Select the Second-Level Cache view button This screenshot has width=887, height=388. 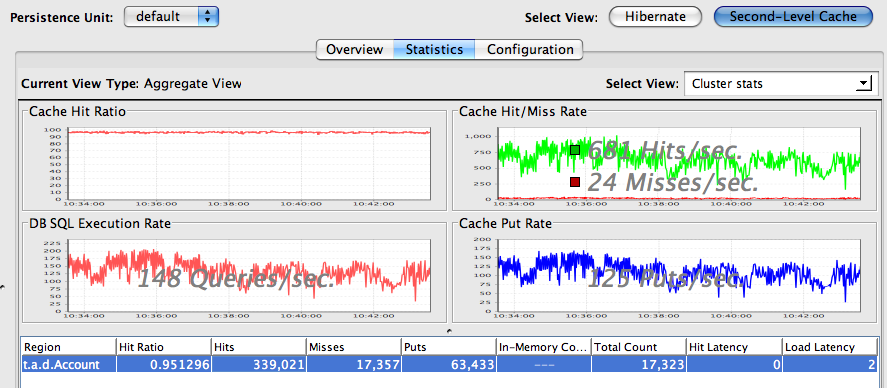click(x=793, y=17)
